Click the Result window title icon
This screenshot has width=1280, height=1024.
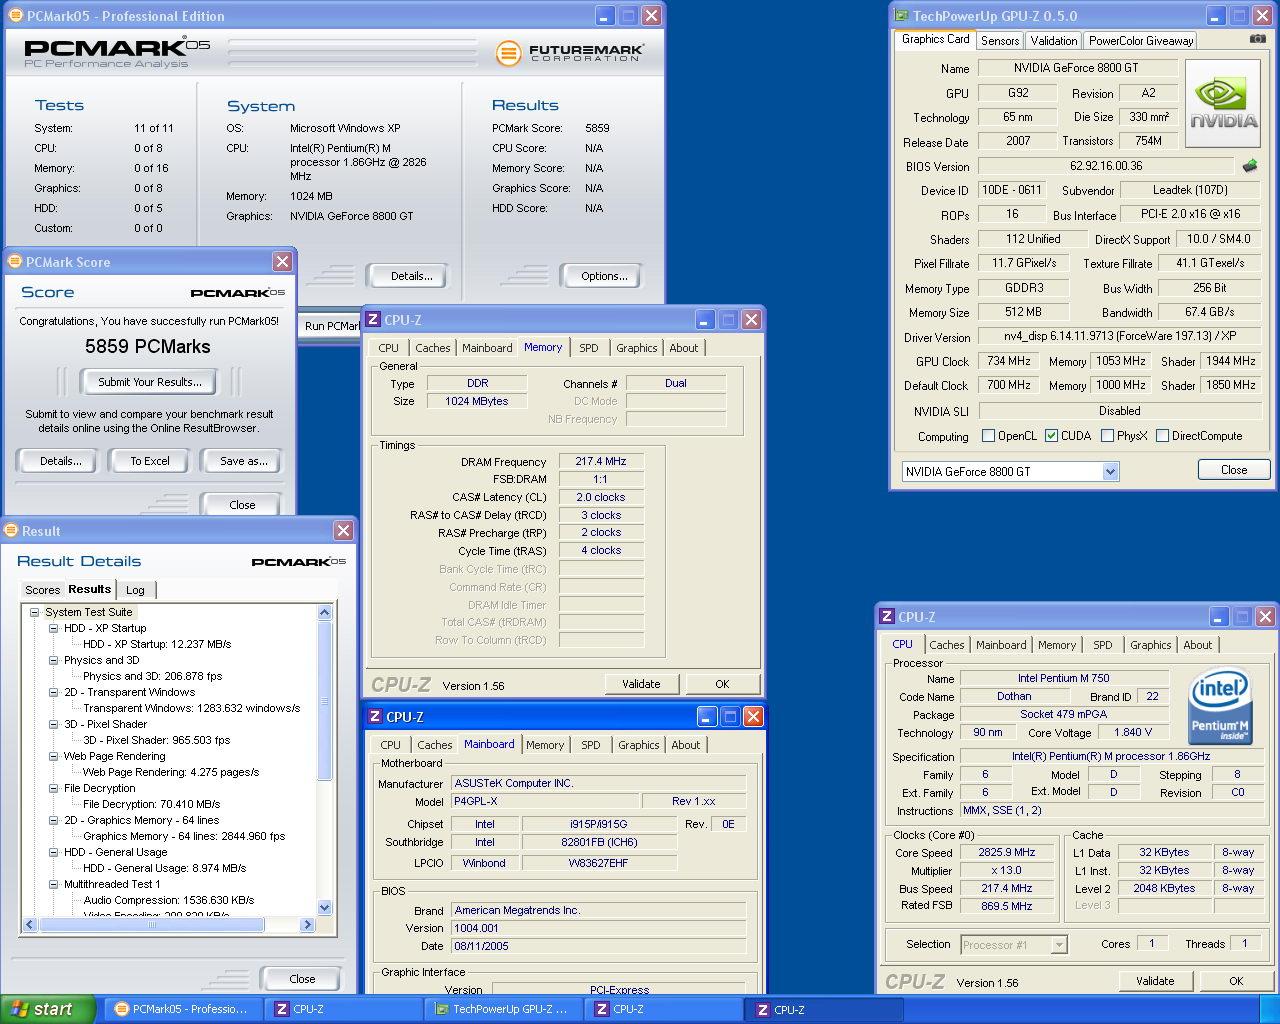click(11, 531)
